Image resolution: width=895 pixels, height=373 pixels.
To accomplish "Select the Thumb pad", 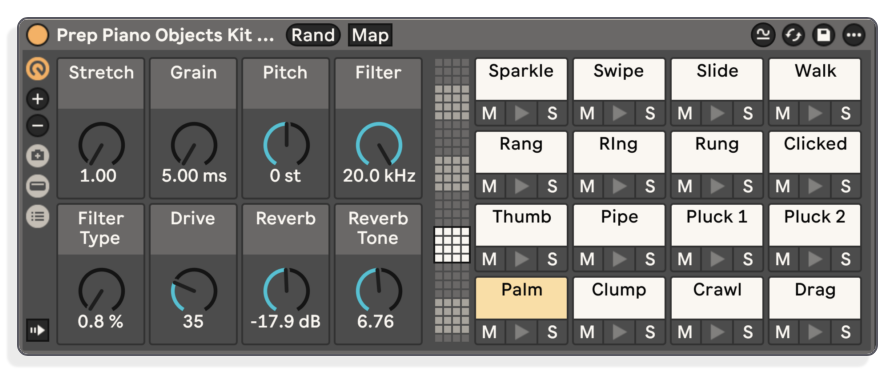I will pyautogui.click(x=521, y=226).
